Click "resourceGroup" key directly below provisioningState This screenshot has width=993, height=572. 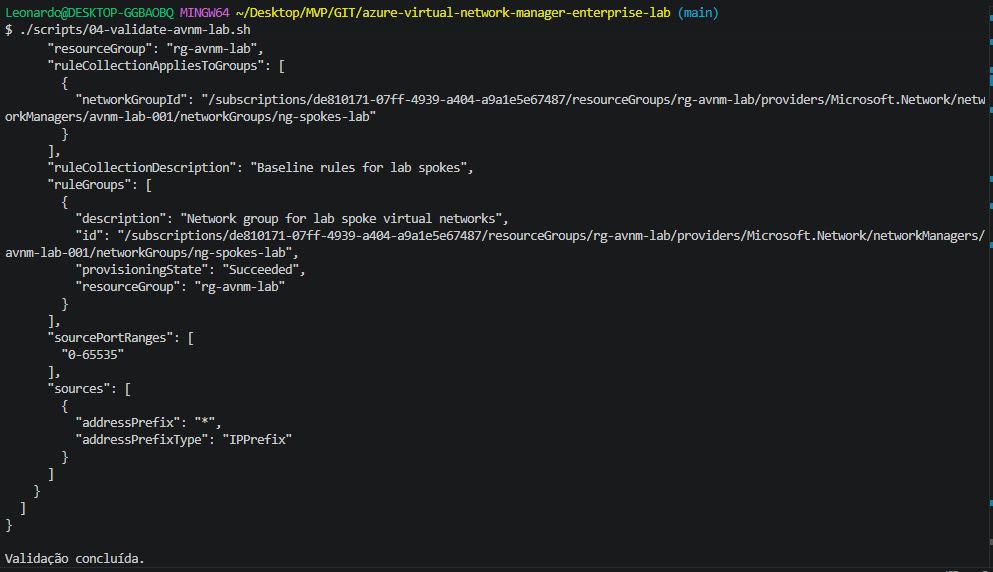point(128,287)
